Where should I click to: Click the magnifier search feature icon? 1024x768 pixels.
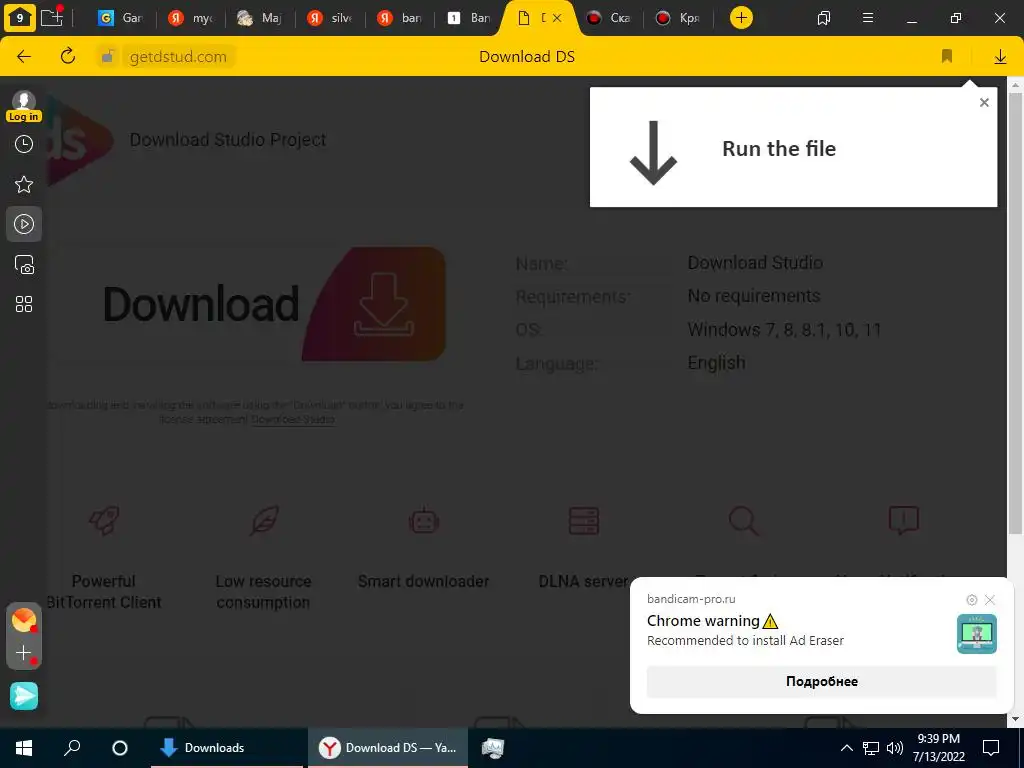pyautogui.click(x=744, y=520)
